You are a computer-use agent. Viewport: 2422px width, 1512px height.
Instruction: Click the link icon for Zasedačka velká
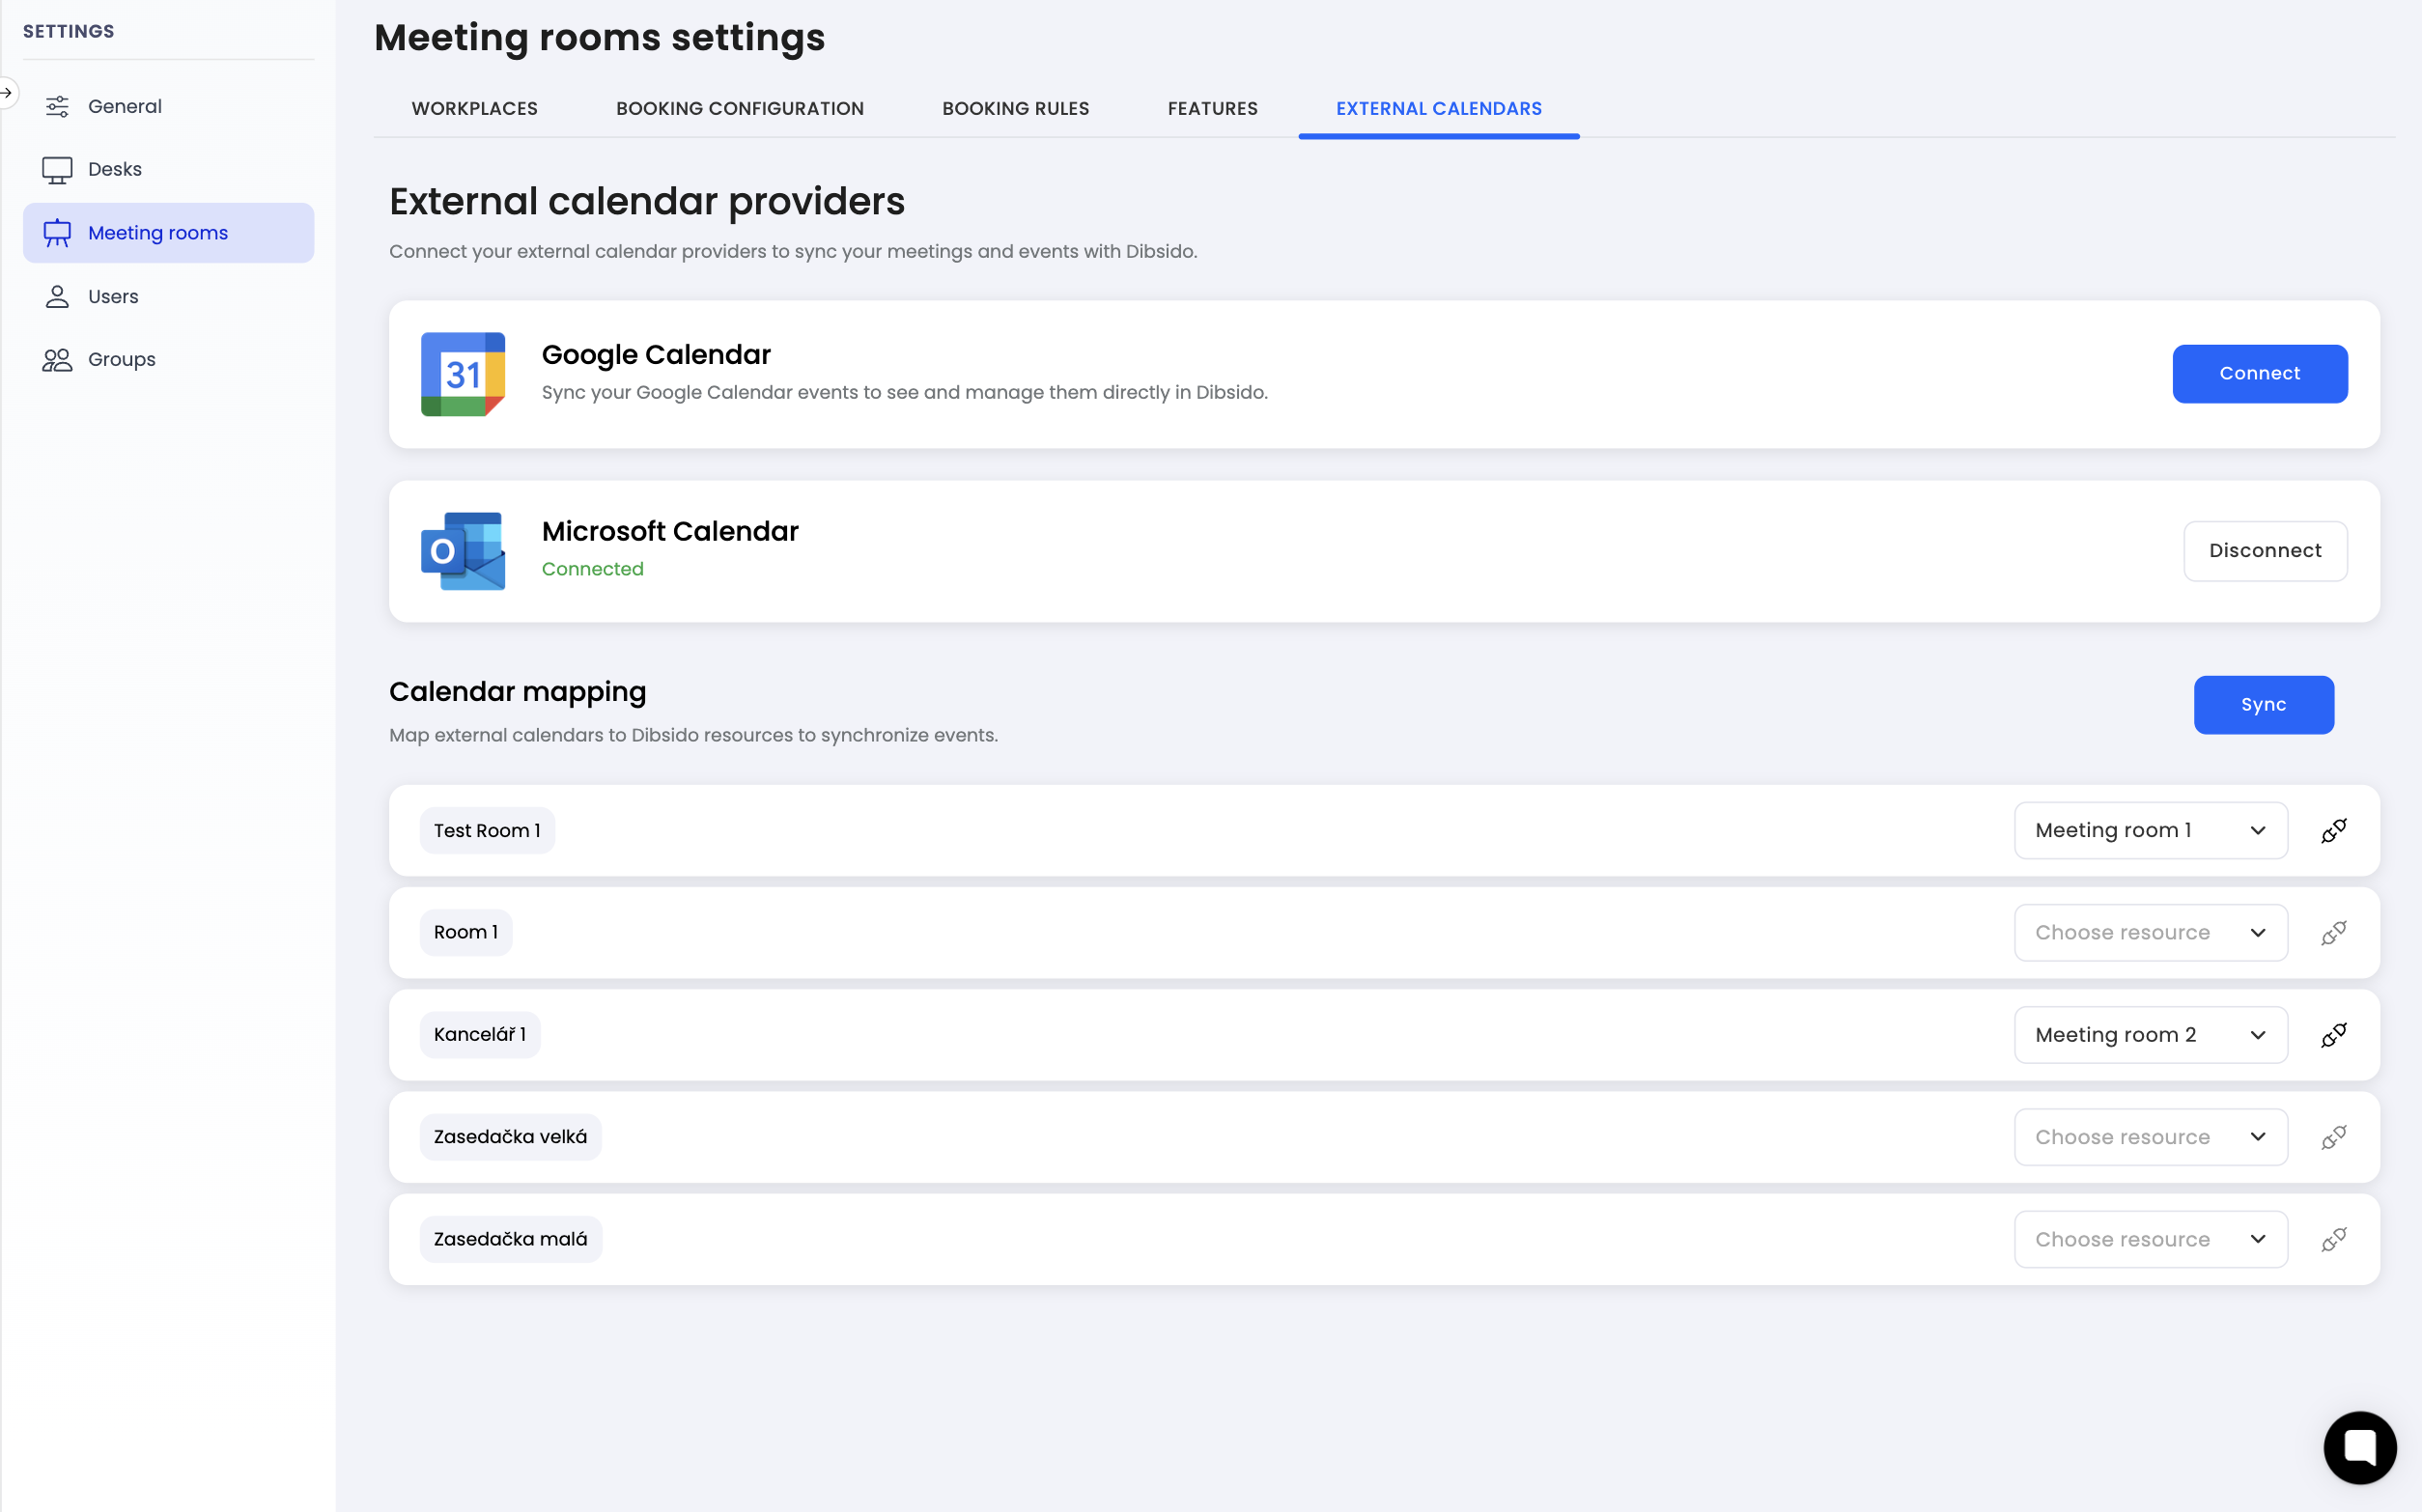(2333, 1137)
